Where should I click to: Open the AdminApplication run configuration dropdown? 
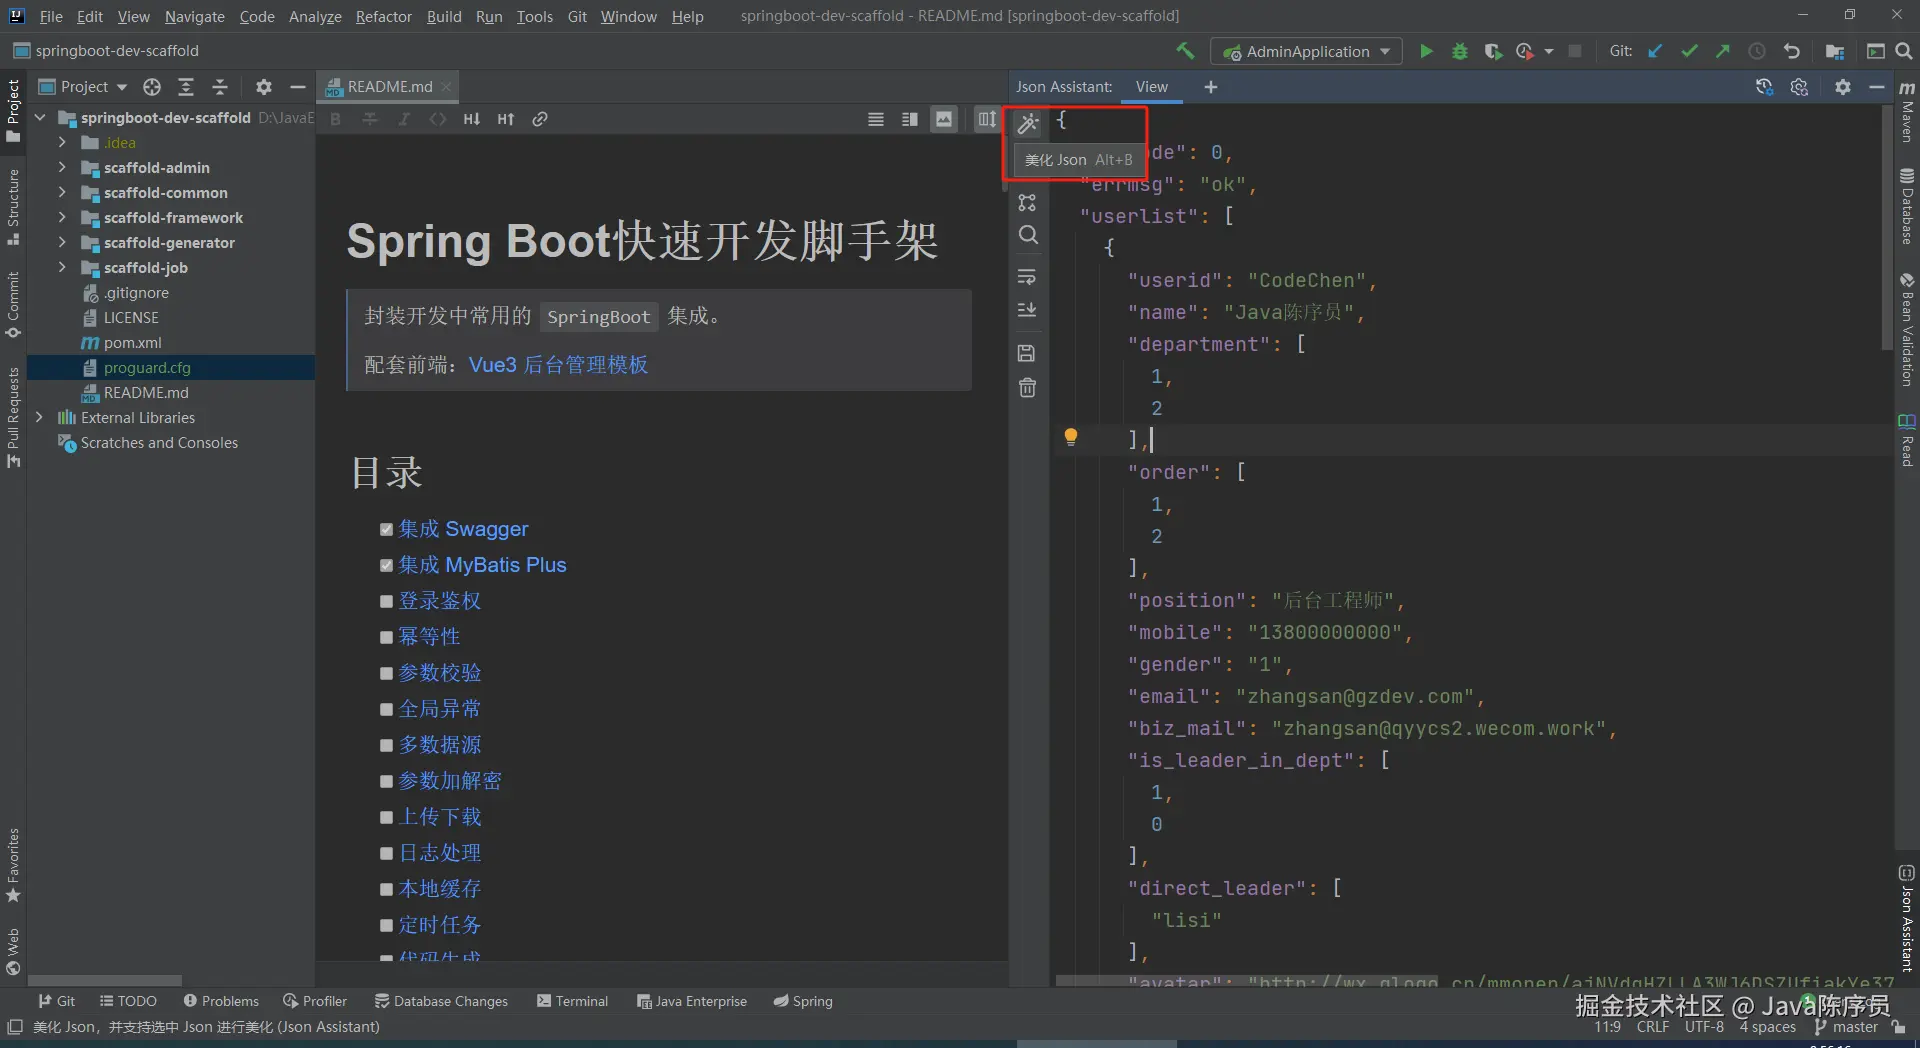[x=1306, y=51]
